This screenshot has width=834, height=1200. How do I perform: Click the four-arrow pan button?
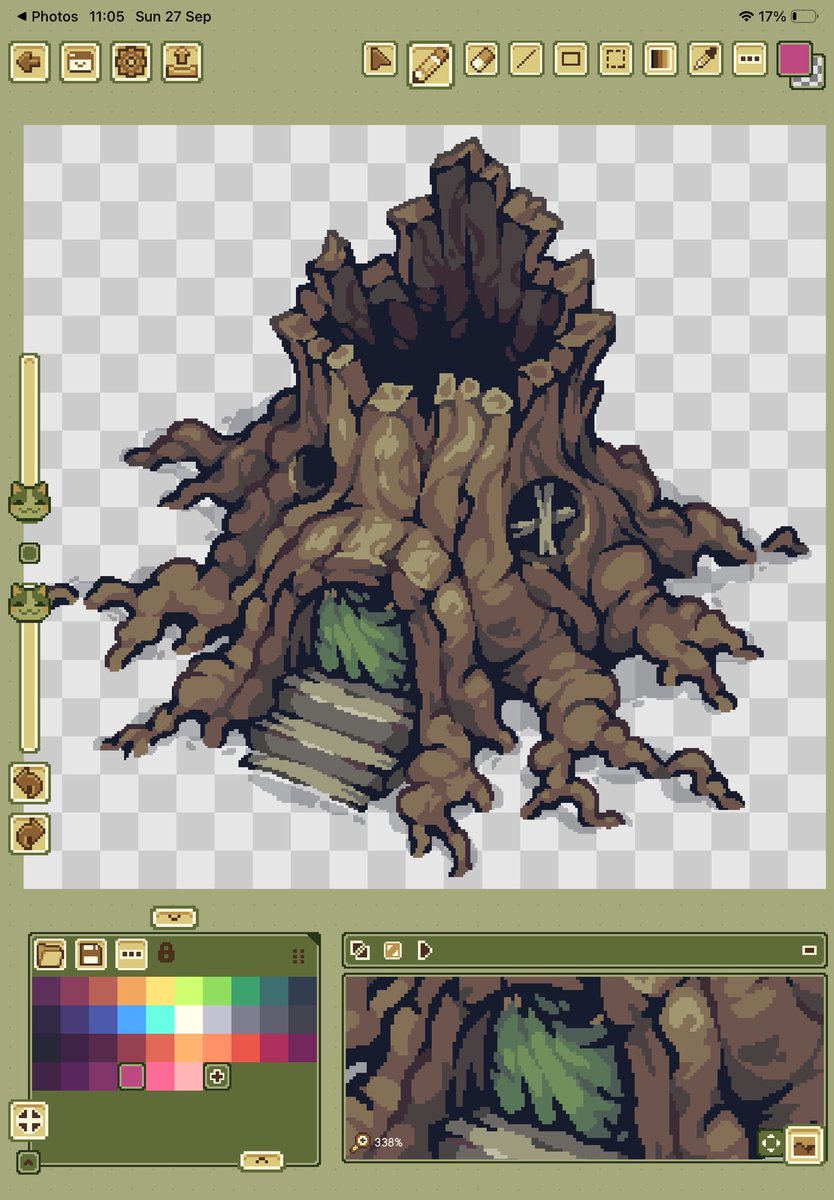[x=29, y=1121]
